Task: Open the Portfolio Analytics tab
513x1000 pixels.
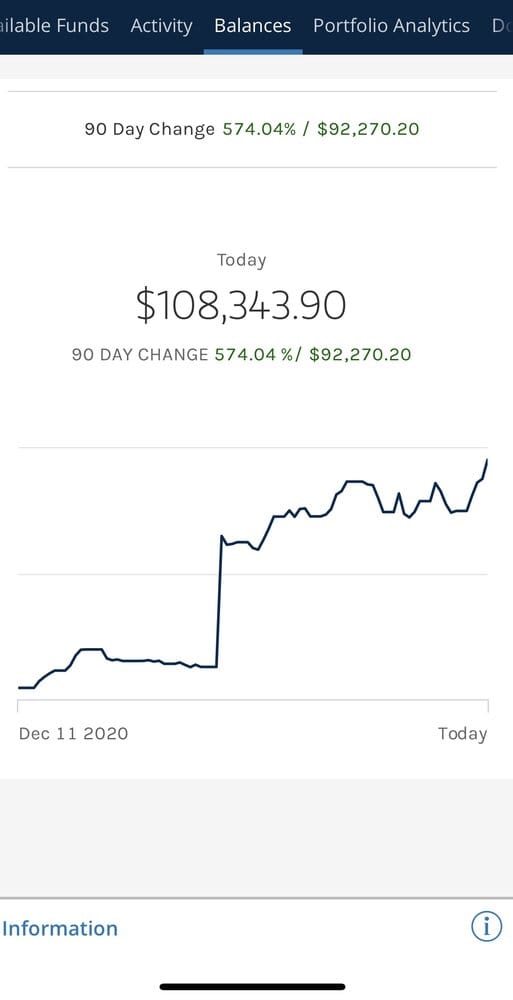Action: [391, 26]
